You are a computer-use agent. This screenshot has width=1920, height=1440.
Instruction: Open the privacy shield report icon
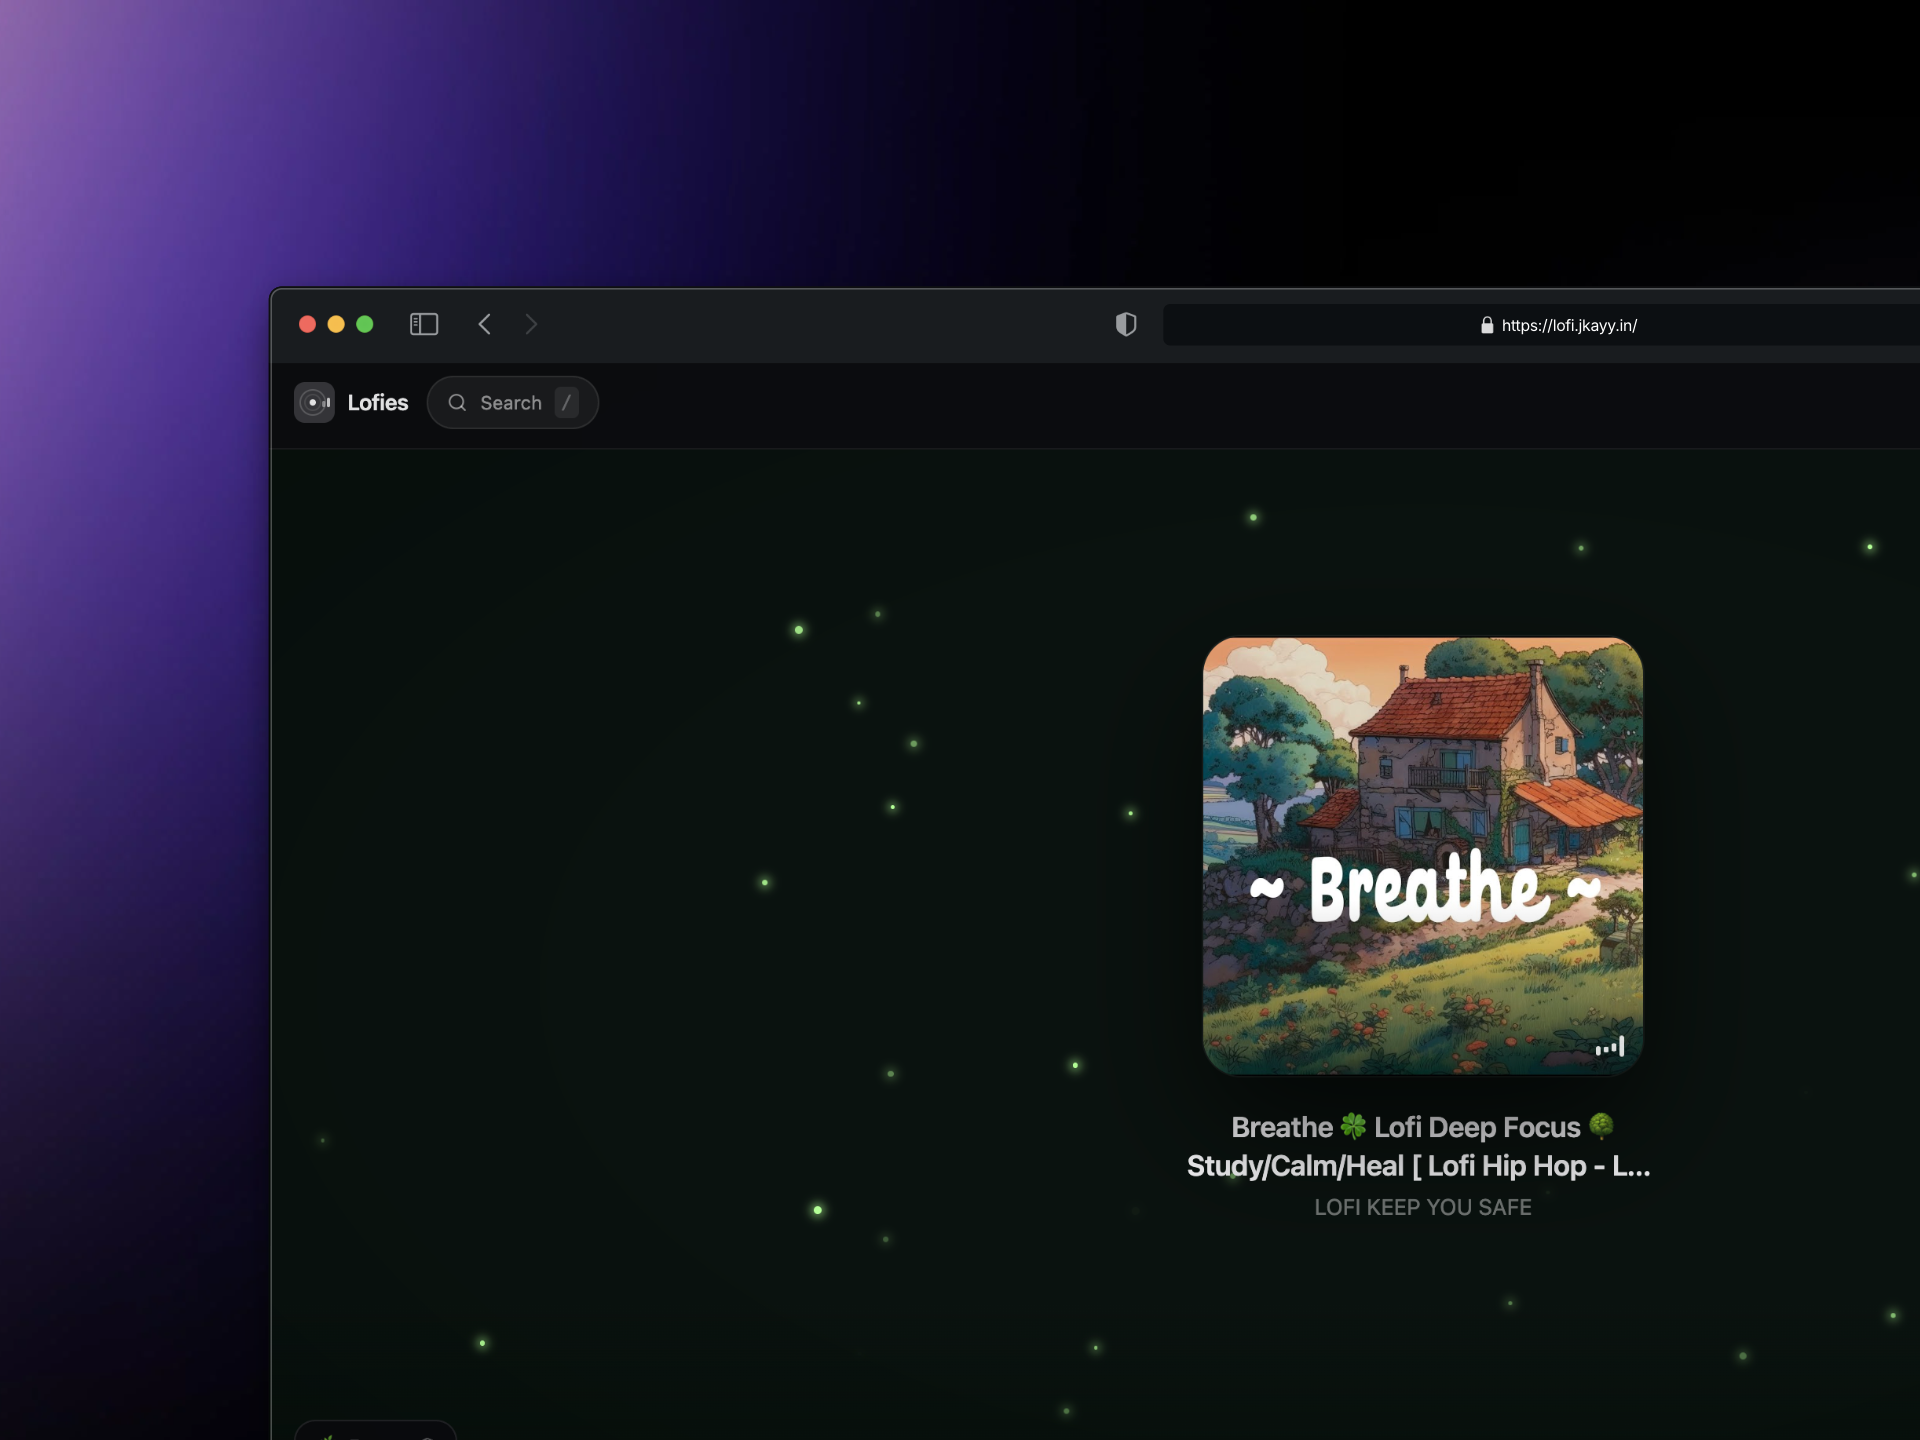[1126, 324]
